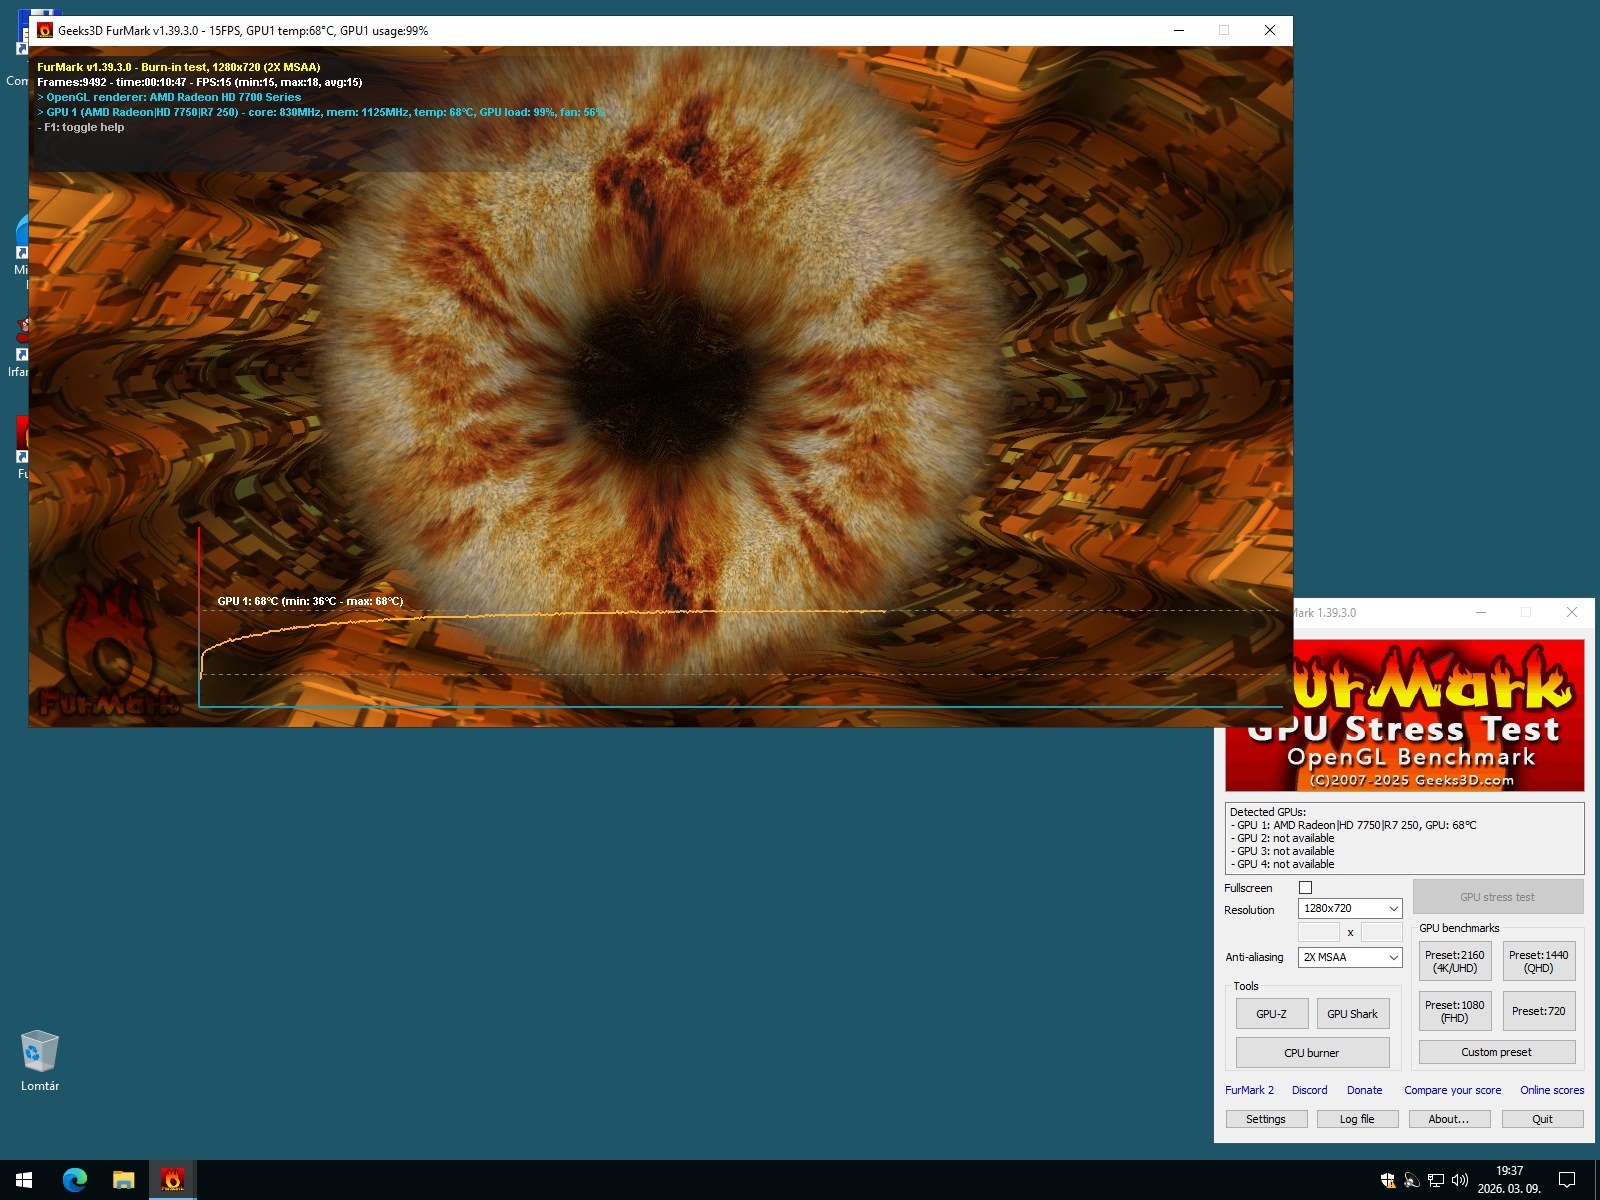Click the 'Detected GPUs:' heading text
Viewport: 1600px width, 1200px height.
point(1268,812)
